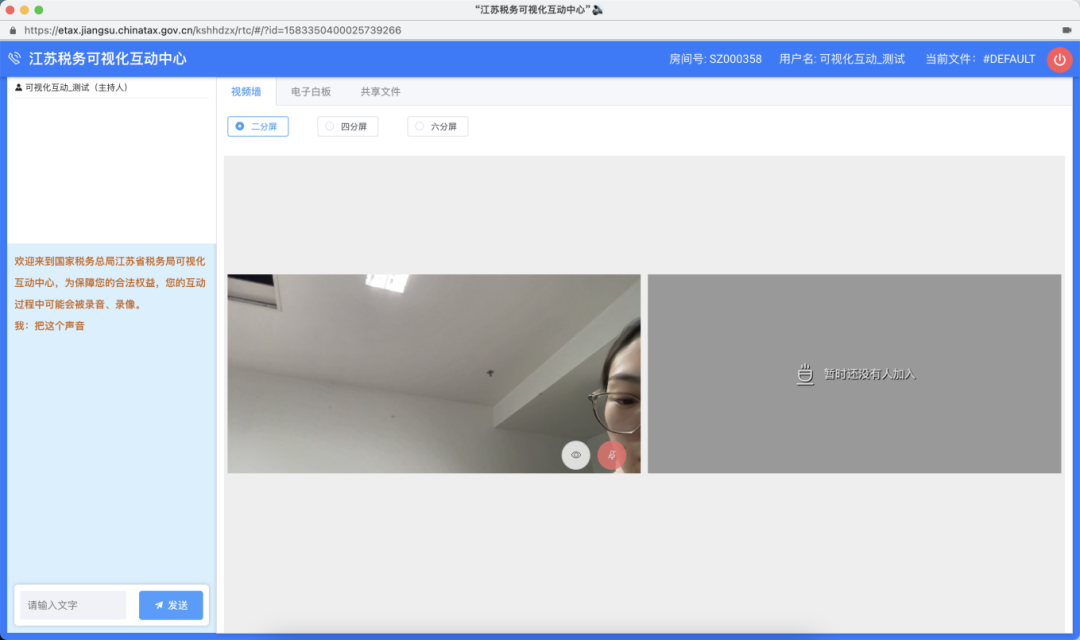Switch to the 电子白板 tab
Screen dimensions: 1080x640
[x=311, y=92]
